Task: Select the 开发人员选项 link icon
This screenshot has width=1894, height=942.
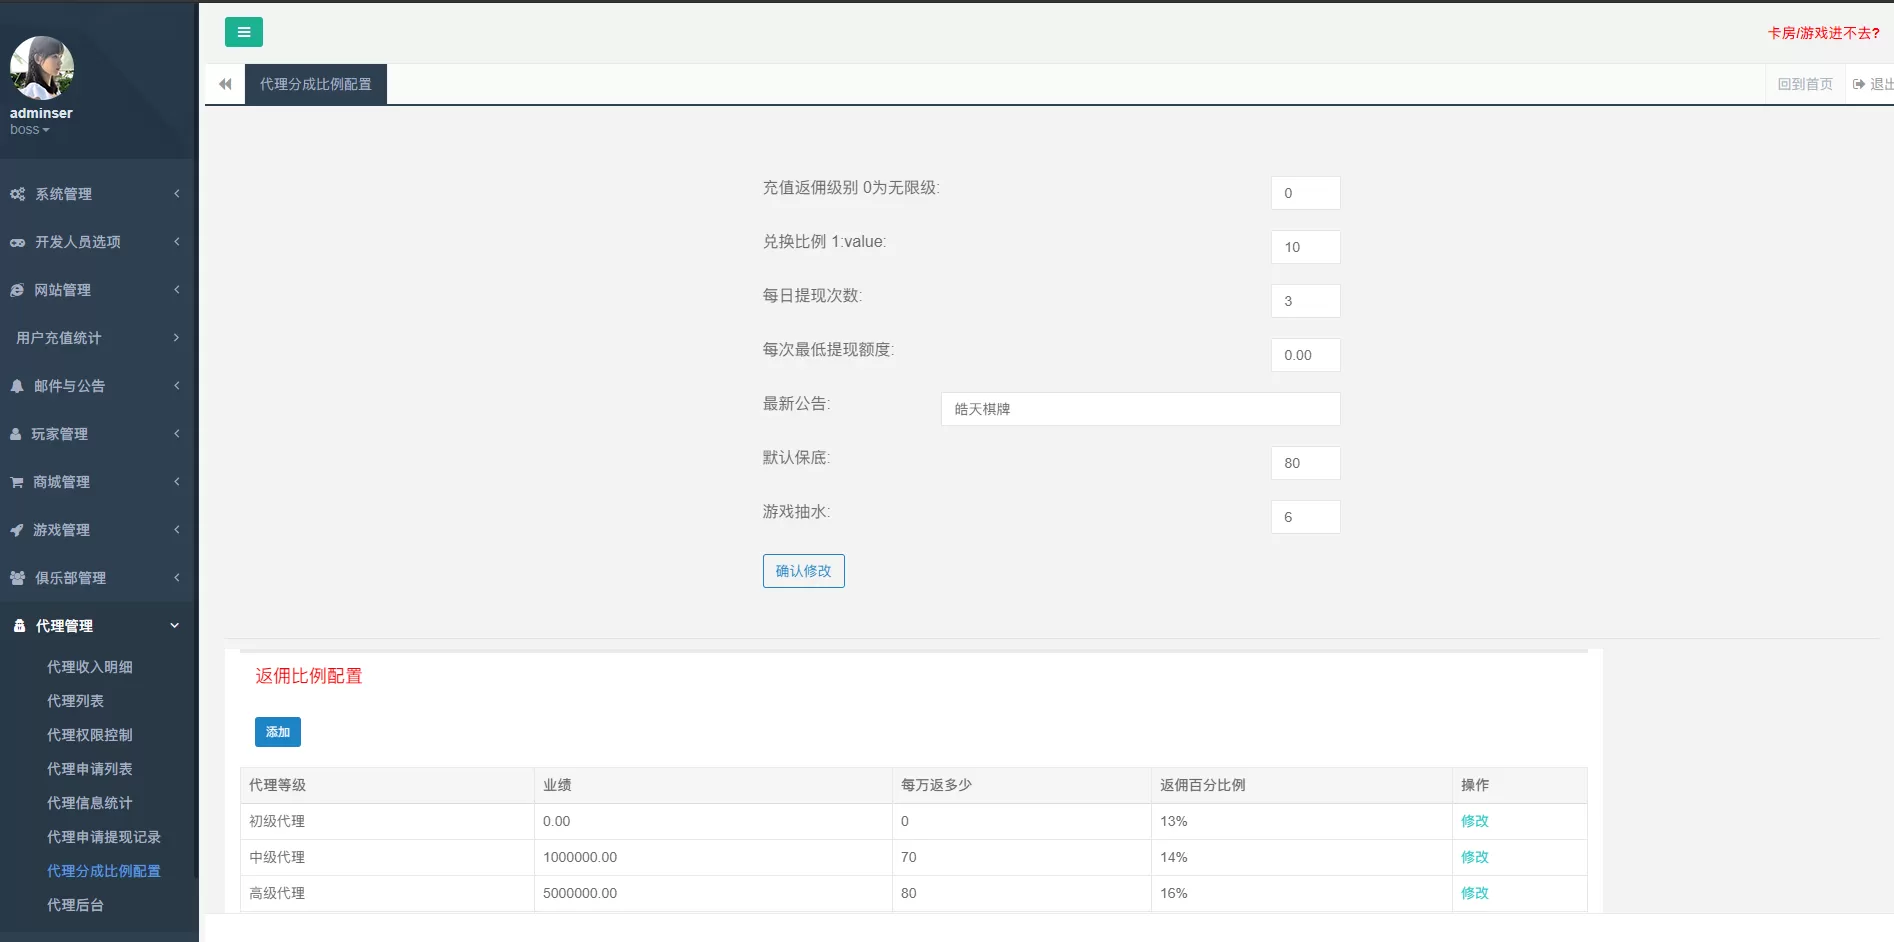Action: [17, 242]
